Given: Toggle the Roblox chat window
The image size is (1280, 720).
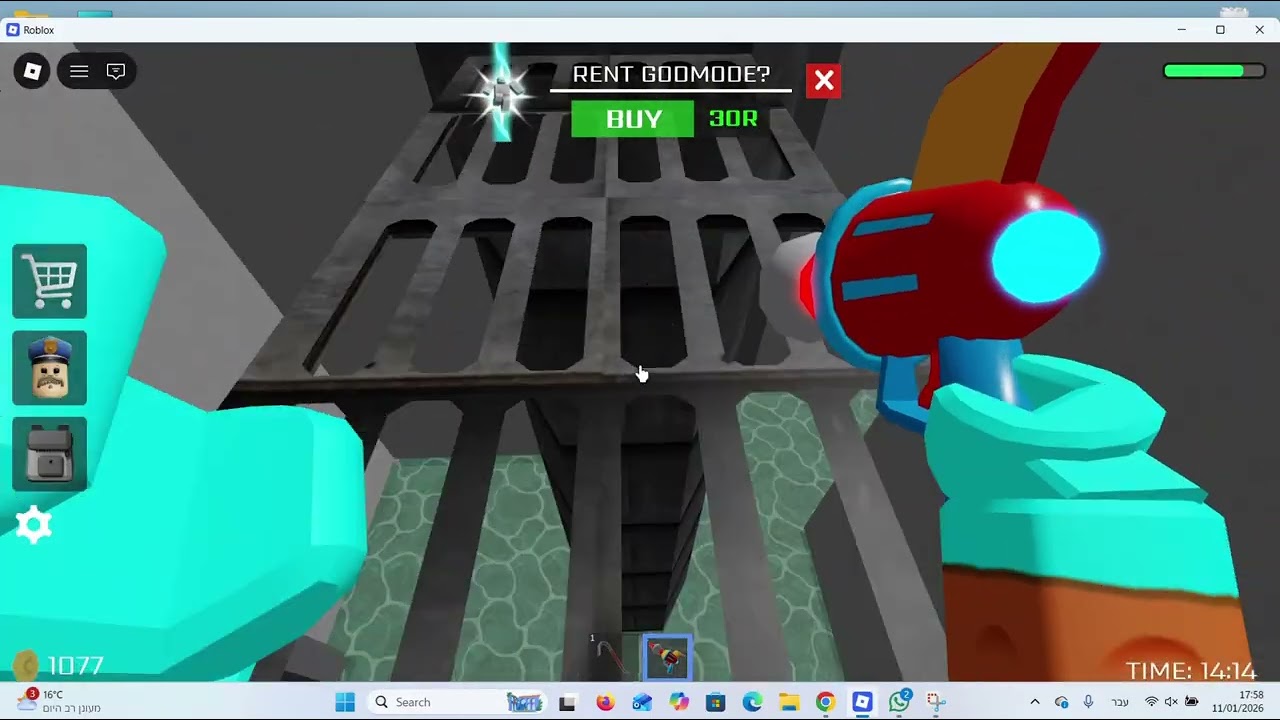Looking at the screenshot, I should pos(116,71).
